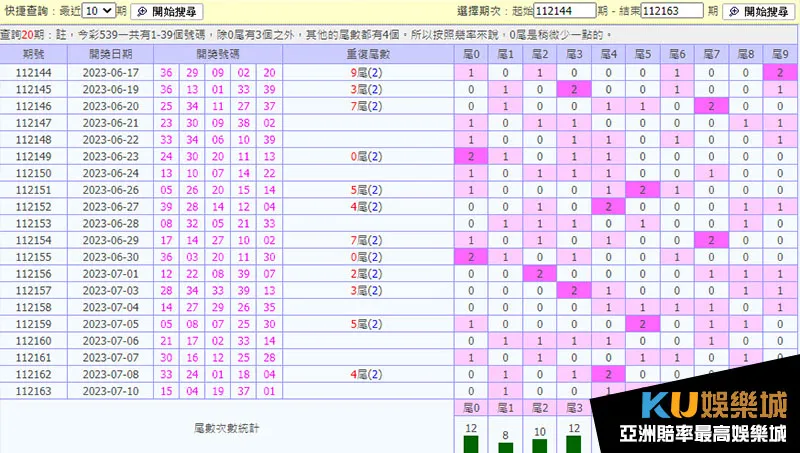Click the 開獎日期 column header
Viewport: 800px width, 453px height.
110,54
